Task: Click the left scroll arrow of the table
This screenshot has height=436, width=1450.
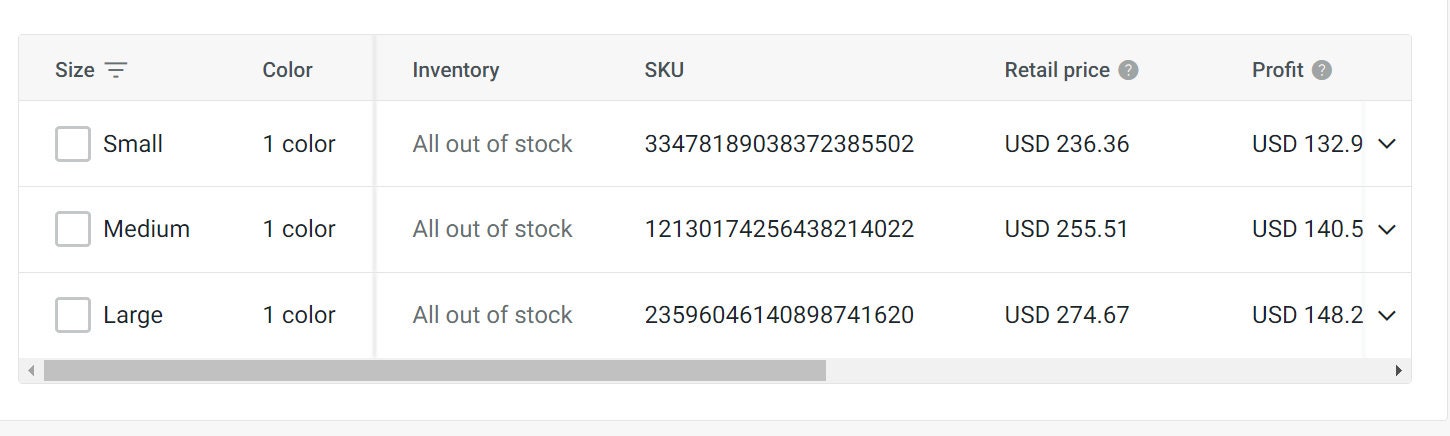Action: click(31, 371)
